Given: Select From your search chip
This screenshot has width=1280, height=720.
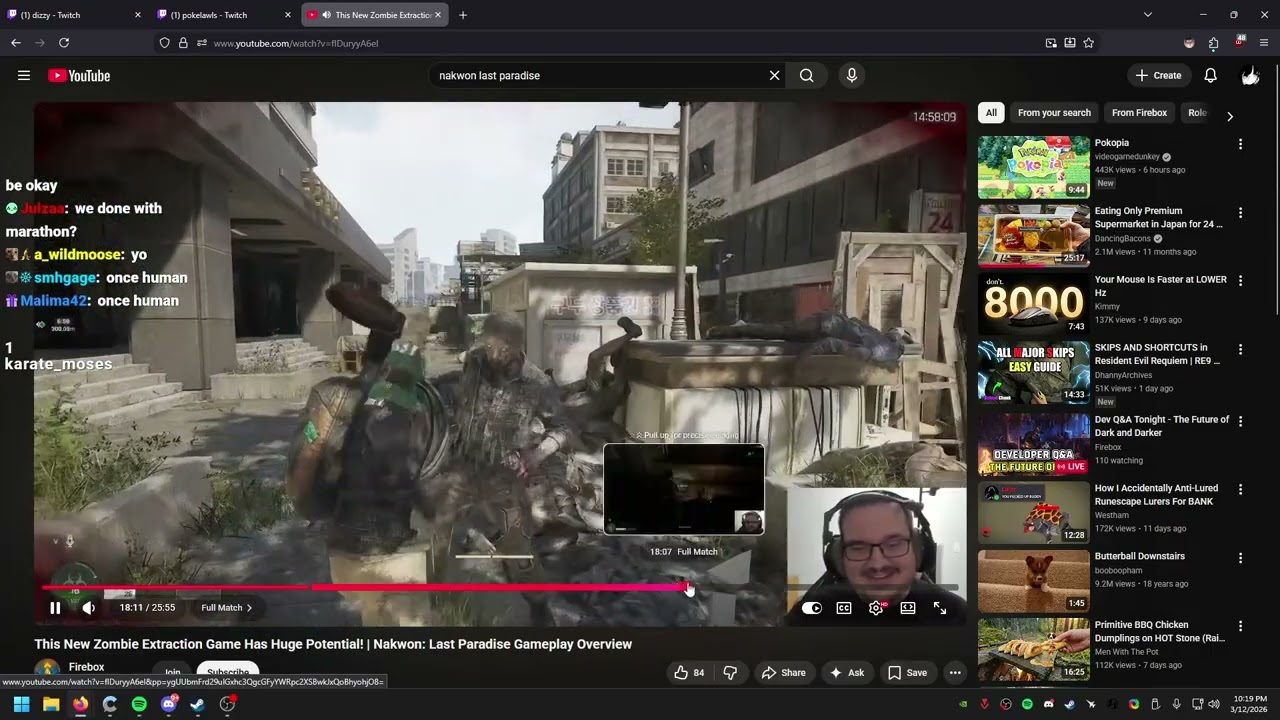Looking at the screenshot, I should [x=1054, y=113].
